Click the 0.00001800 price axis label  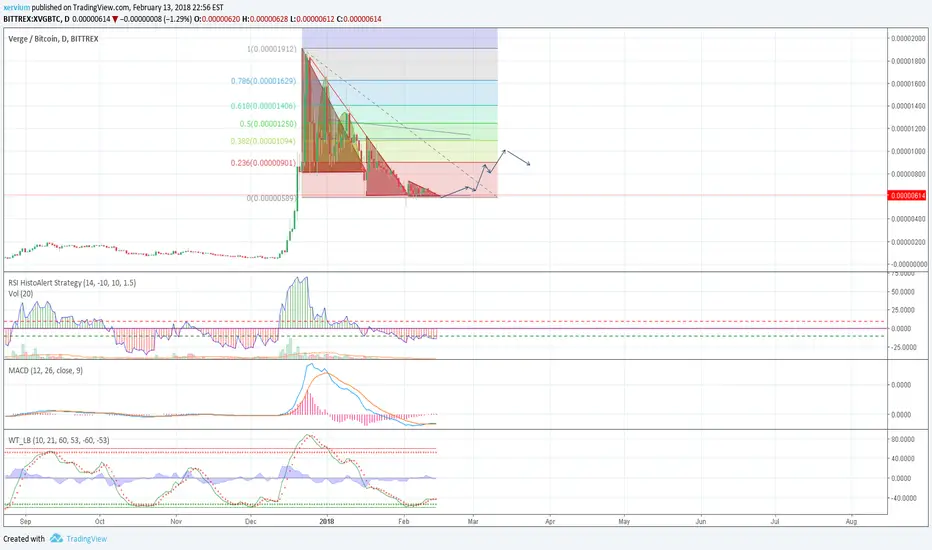[908, 61]
